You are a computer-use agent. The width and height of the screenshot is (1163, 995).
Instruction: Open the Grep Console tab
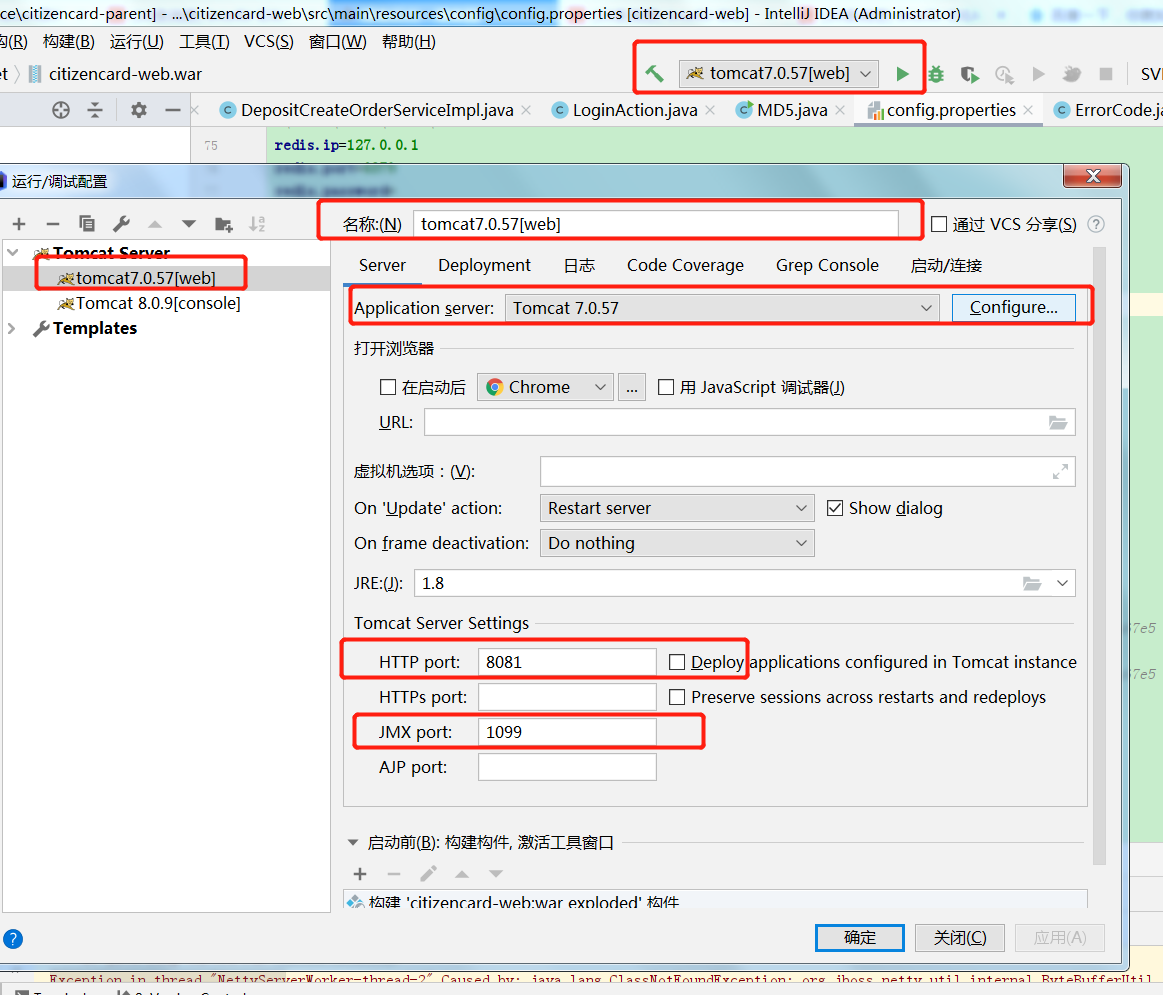pyautogui.click(x=827, y=266)
